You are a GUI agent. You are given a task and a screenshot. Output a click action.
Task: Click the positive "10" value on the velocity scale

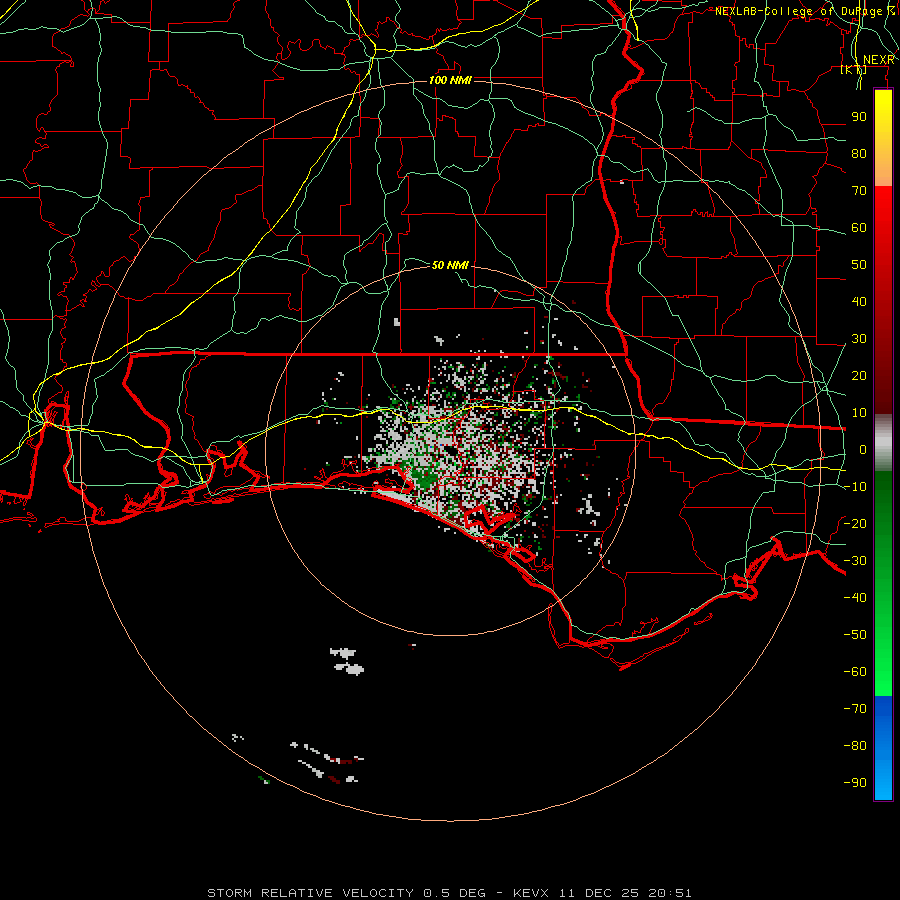click(859, 413)
